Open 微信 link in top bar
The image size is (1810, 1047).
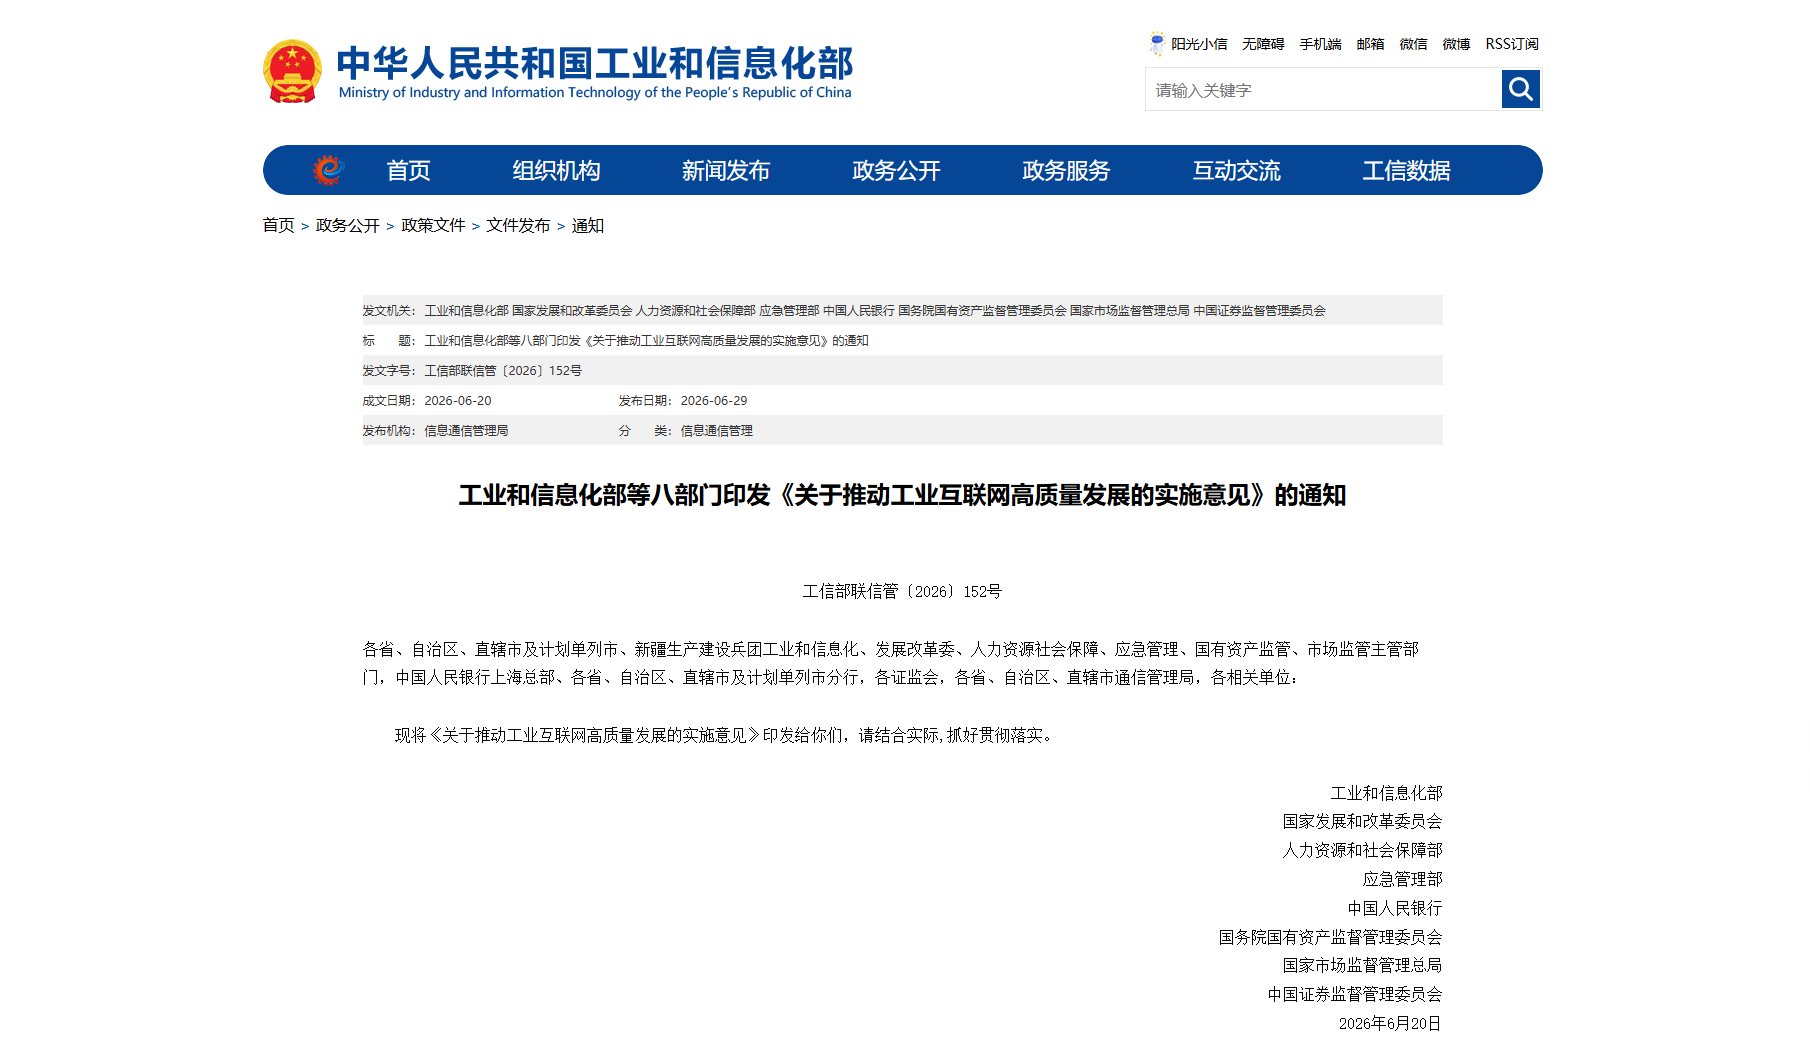pyautogui.click(x=1413, y=44)
